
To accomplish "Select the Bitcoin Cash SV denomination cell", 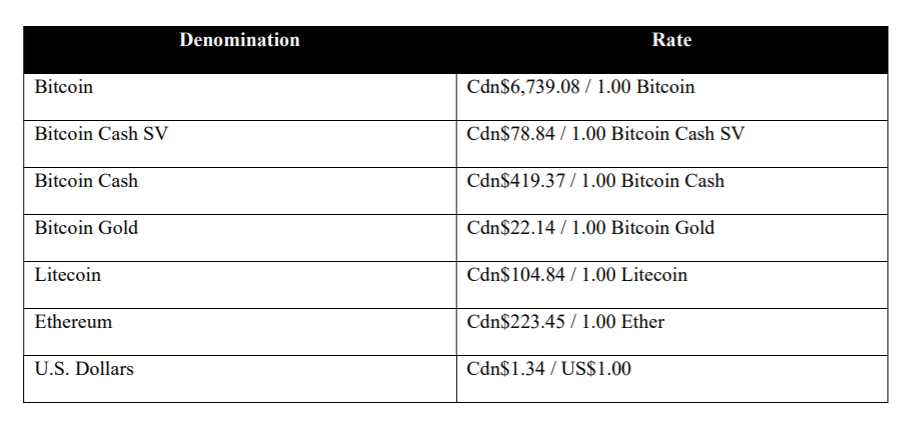I will tap(240, 144).
